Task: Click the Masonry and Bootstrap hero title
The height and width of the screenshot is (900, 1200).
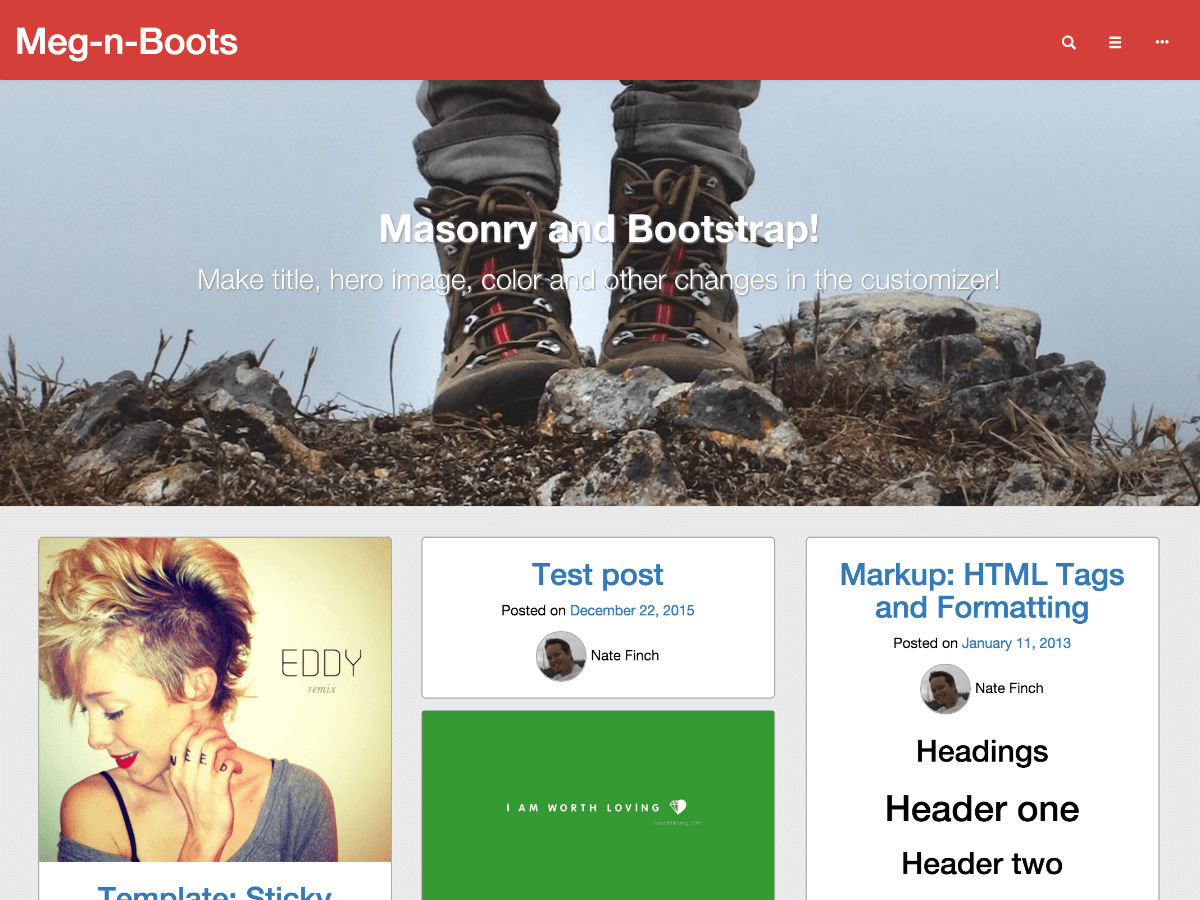Action: pos(598,229)
